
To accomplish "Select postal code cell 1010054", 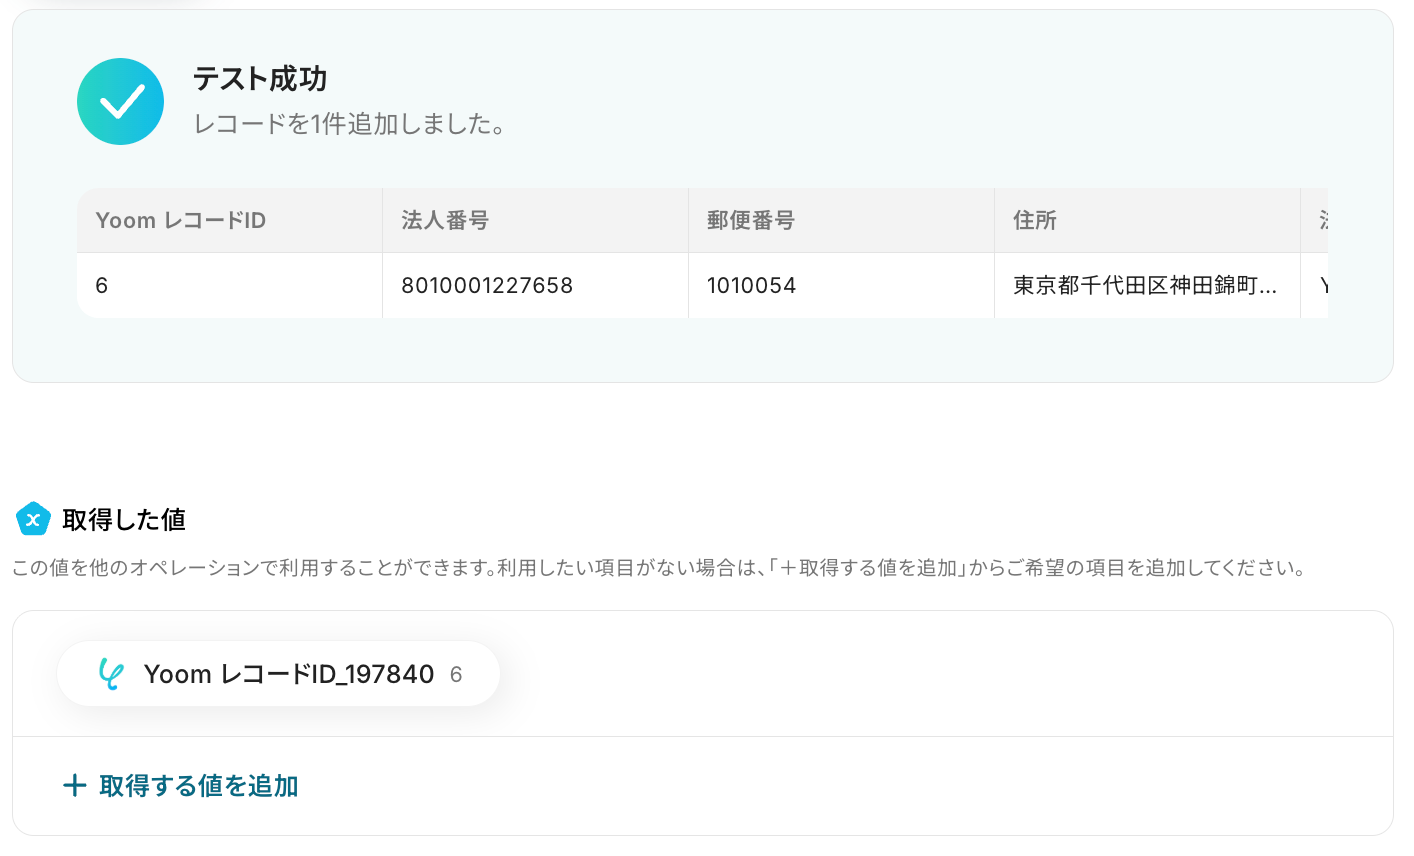I will click(842, 285).
